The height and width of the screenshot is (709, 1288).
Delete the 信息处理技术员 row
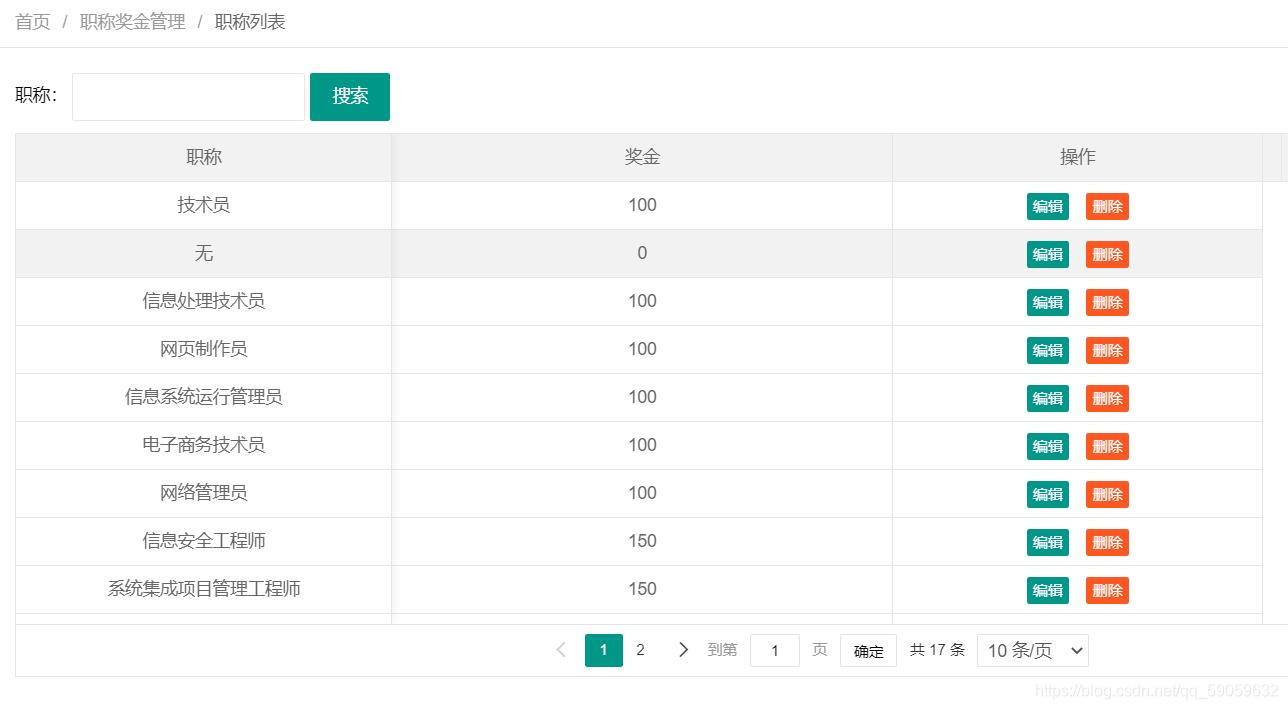(1107, 303)
